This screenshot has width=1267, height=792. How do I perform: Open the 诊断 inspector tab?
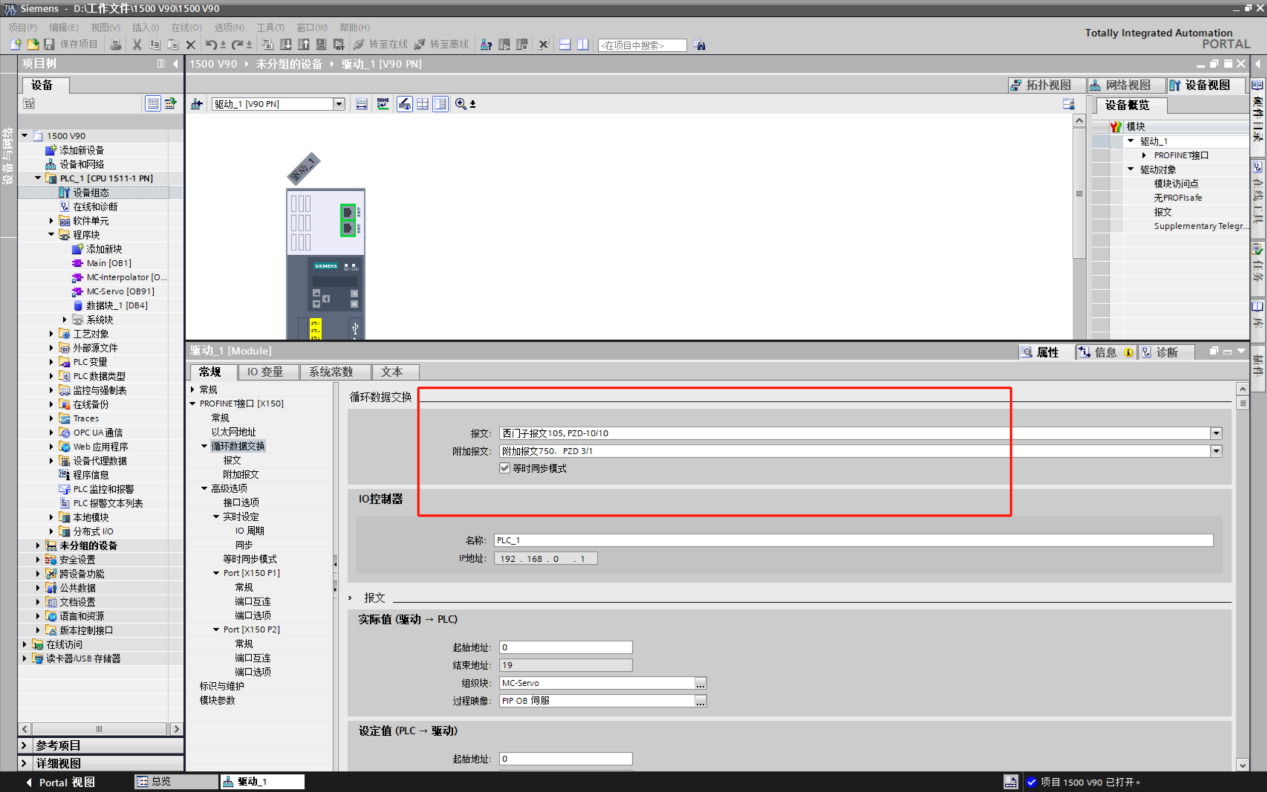[1166, 352]
